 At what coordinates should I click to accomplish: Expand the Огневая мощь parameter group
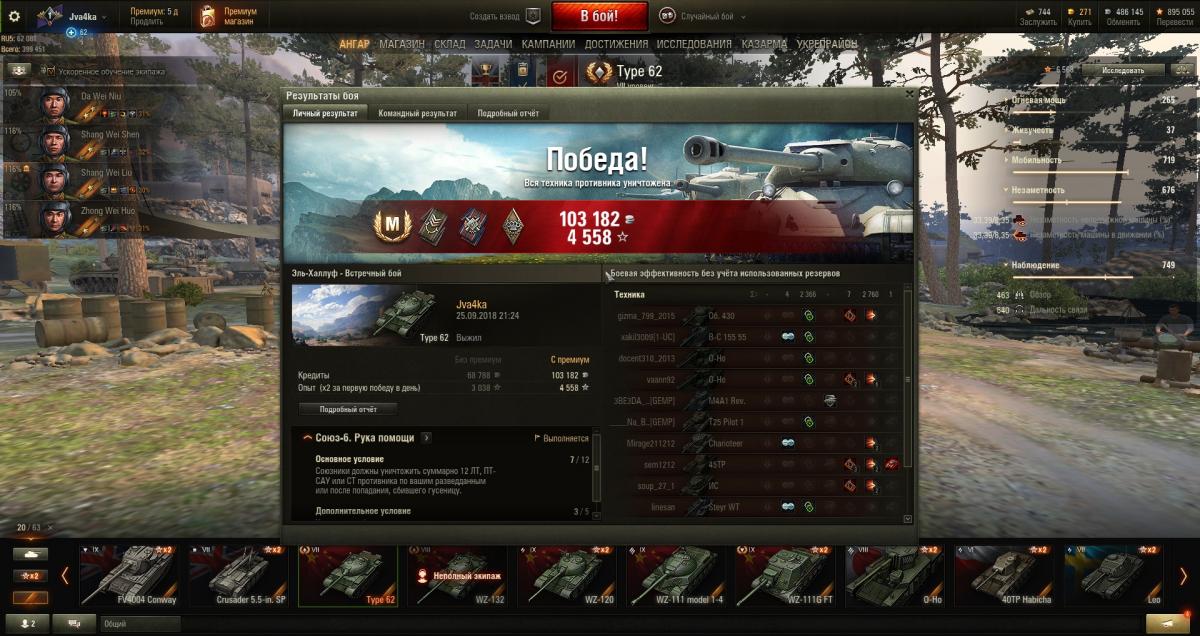[1039, 100]
